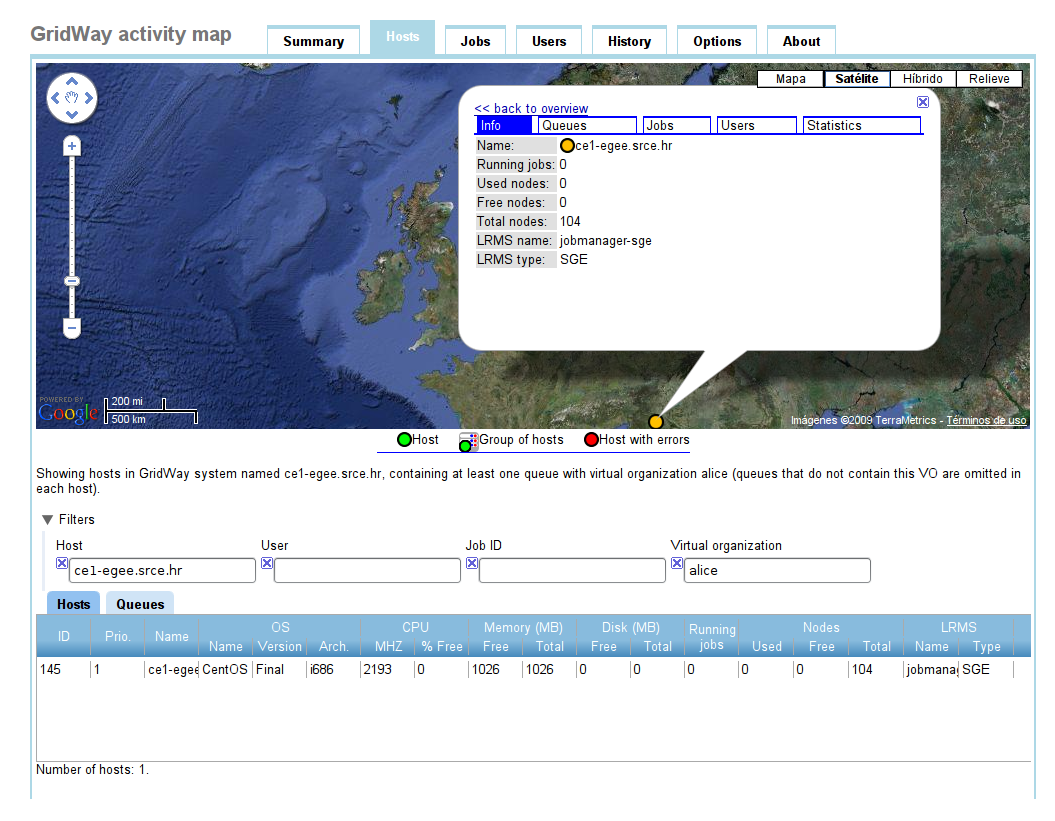This screenshot has width=1055, height=821.
Task: Sort by Running jobs column
Action: pyautogui.click(x=712, y=637)
